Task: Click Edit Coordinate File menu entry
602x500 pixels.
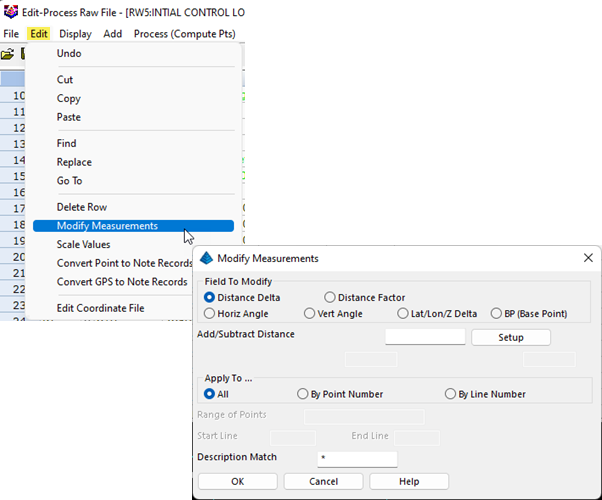Action: (x=100, y=308)
